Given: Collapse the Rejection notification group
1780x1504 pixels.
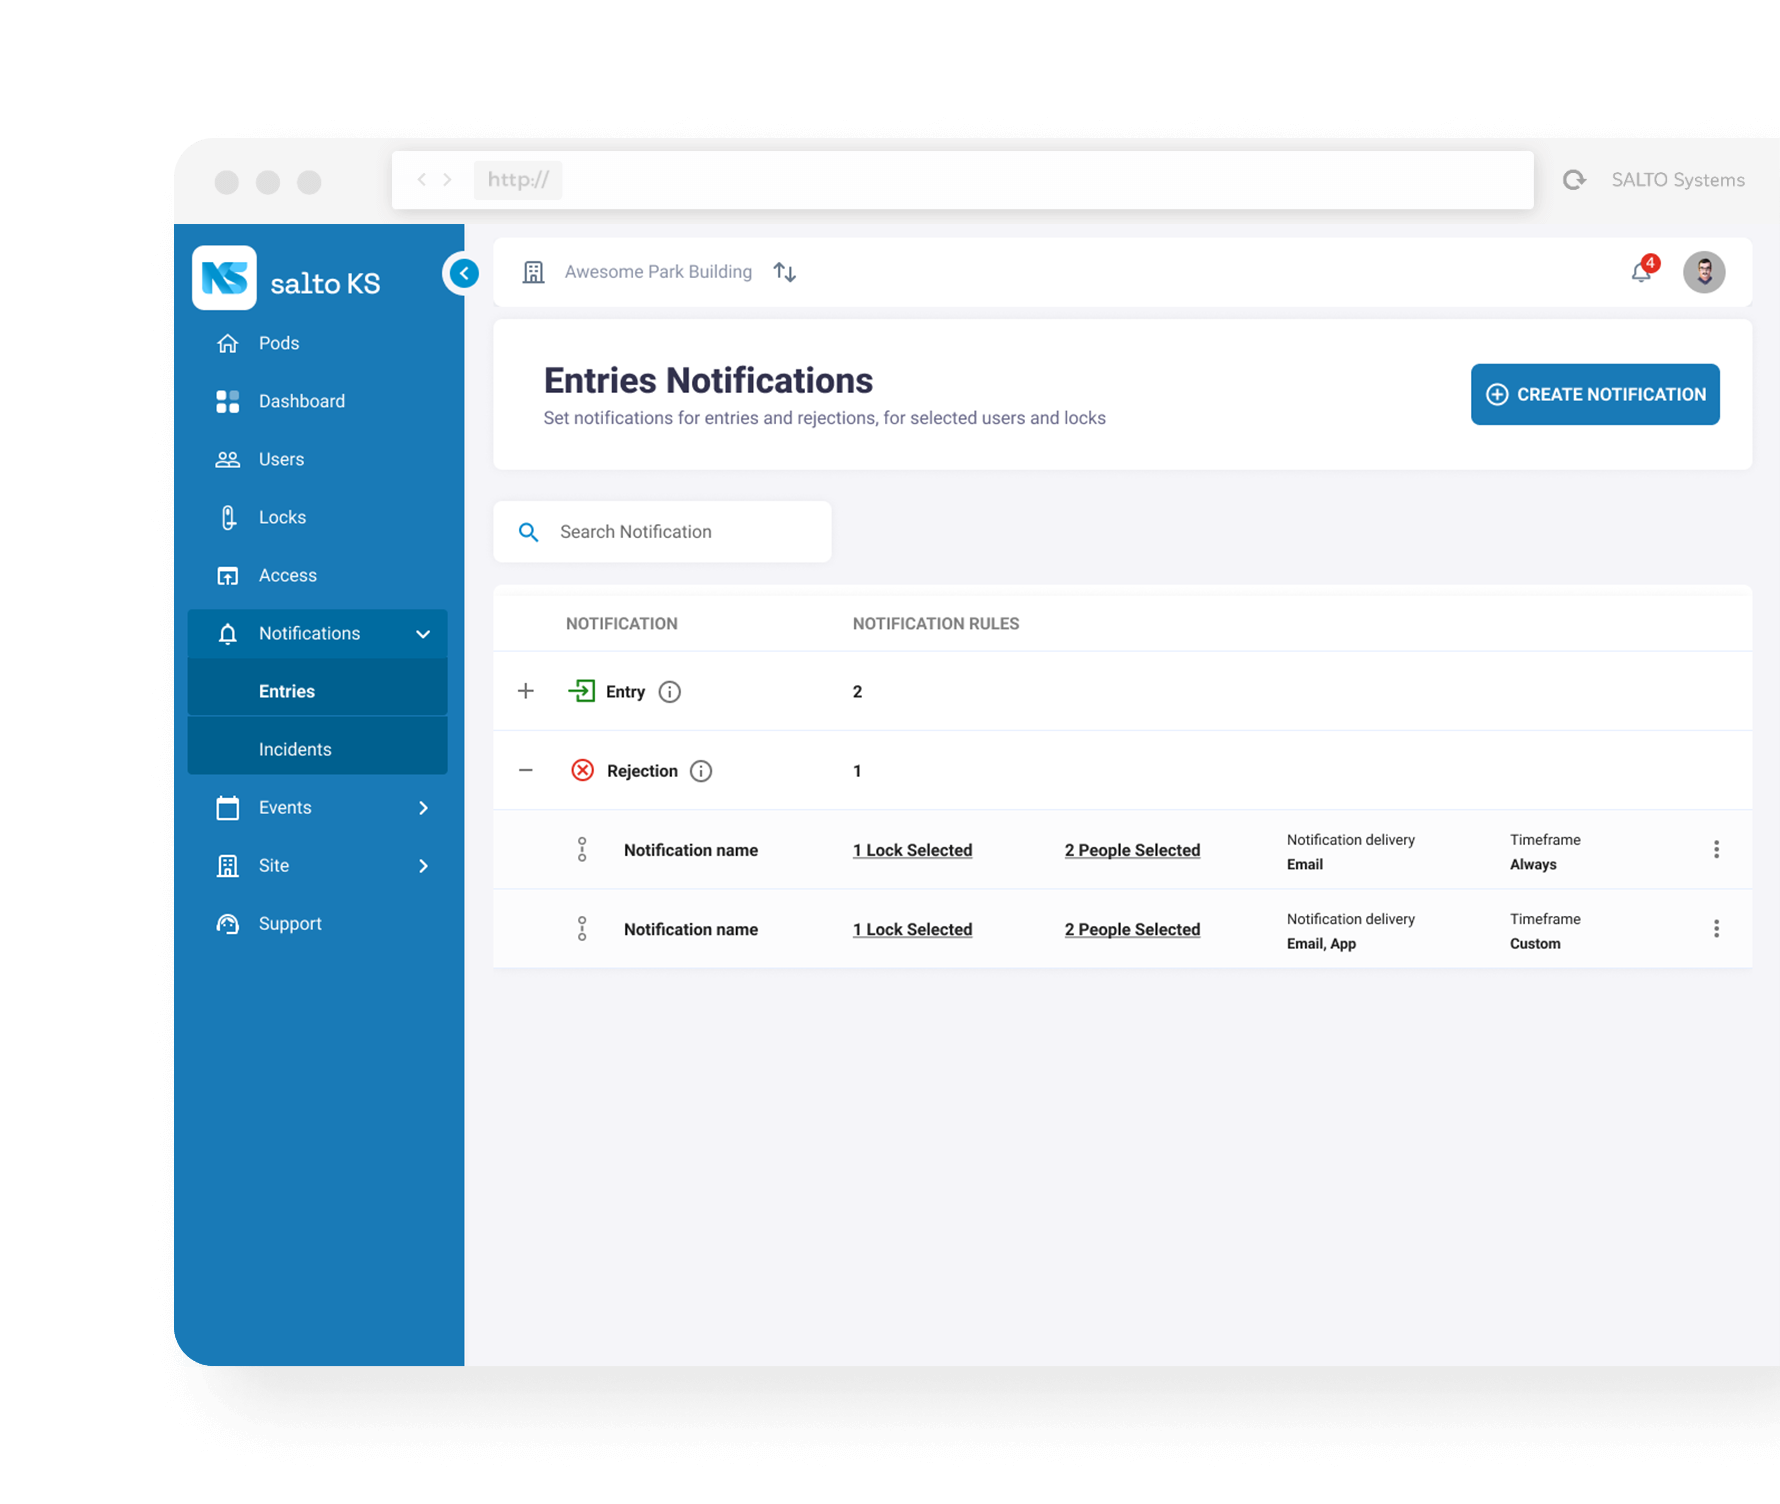Looking at the screenshot, I should 526,771.
